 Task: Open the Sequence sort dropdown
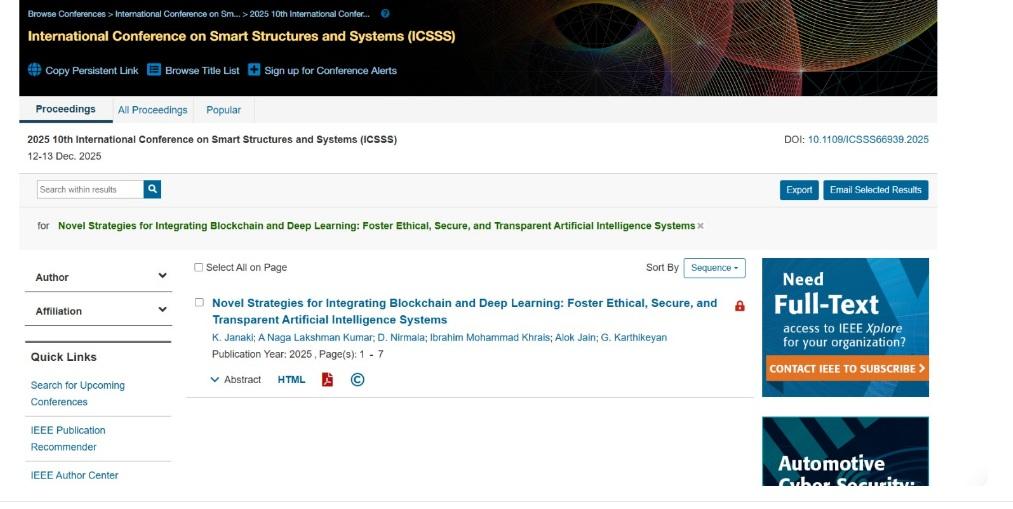(x=714, y=268)
